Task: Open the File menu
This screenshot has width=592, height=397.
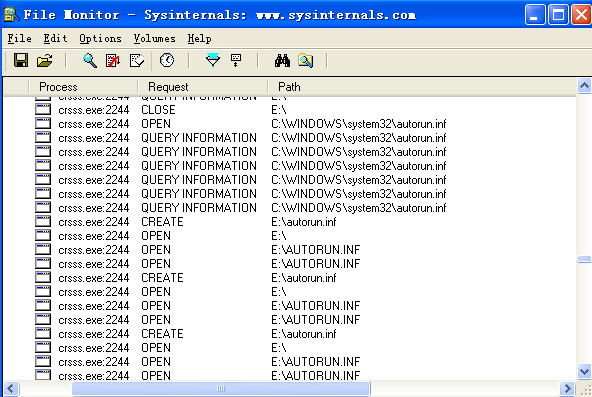Action: [20, 38]
